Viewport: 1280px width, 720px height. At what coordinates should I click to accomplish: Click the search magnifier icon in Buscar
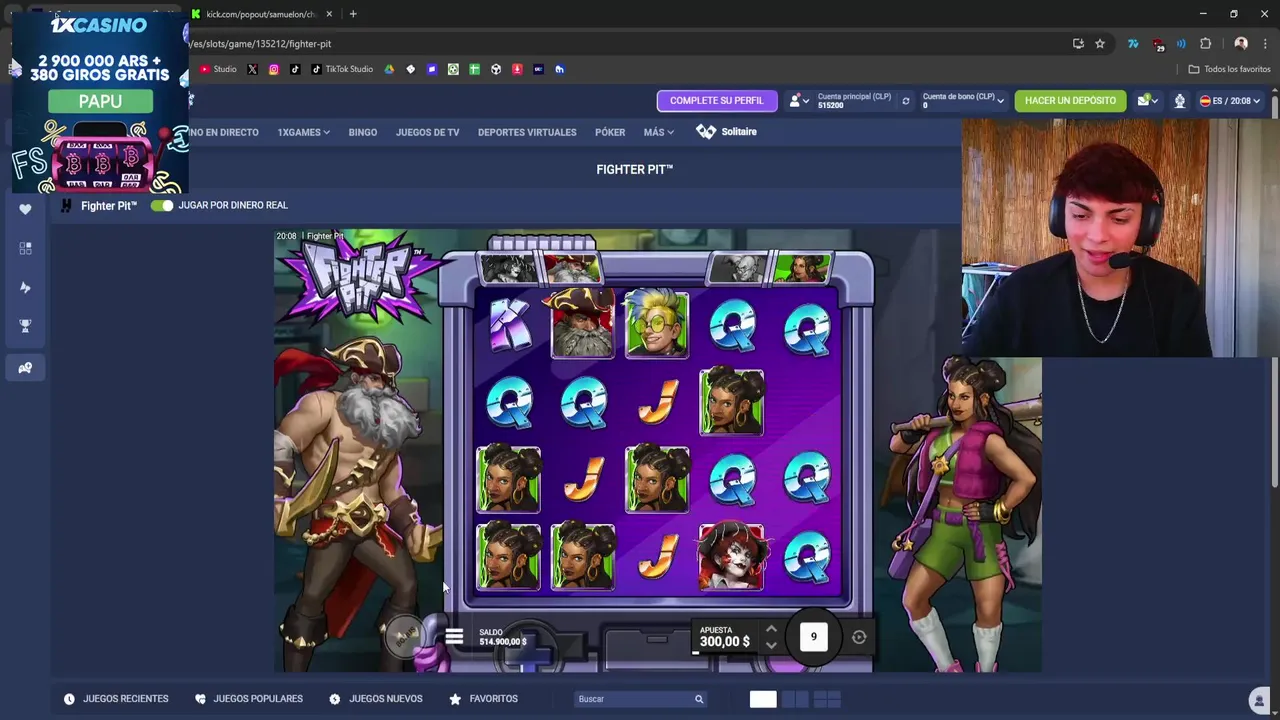click(699, 699)
